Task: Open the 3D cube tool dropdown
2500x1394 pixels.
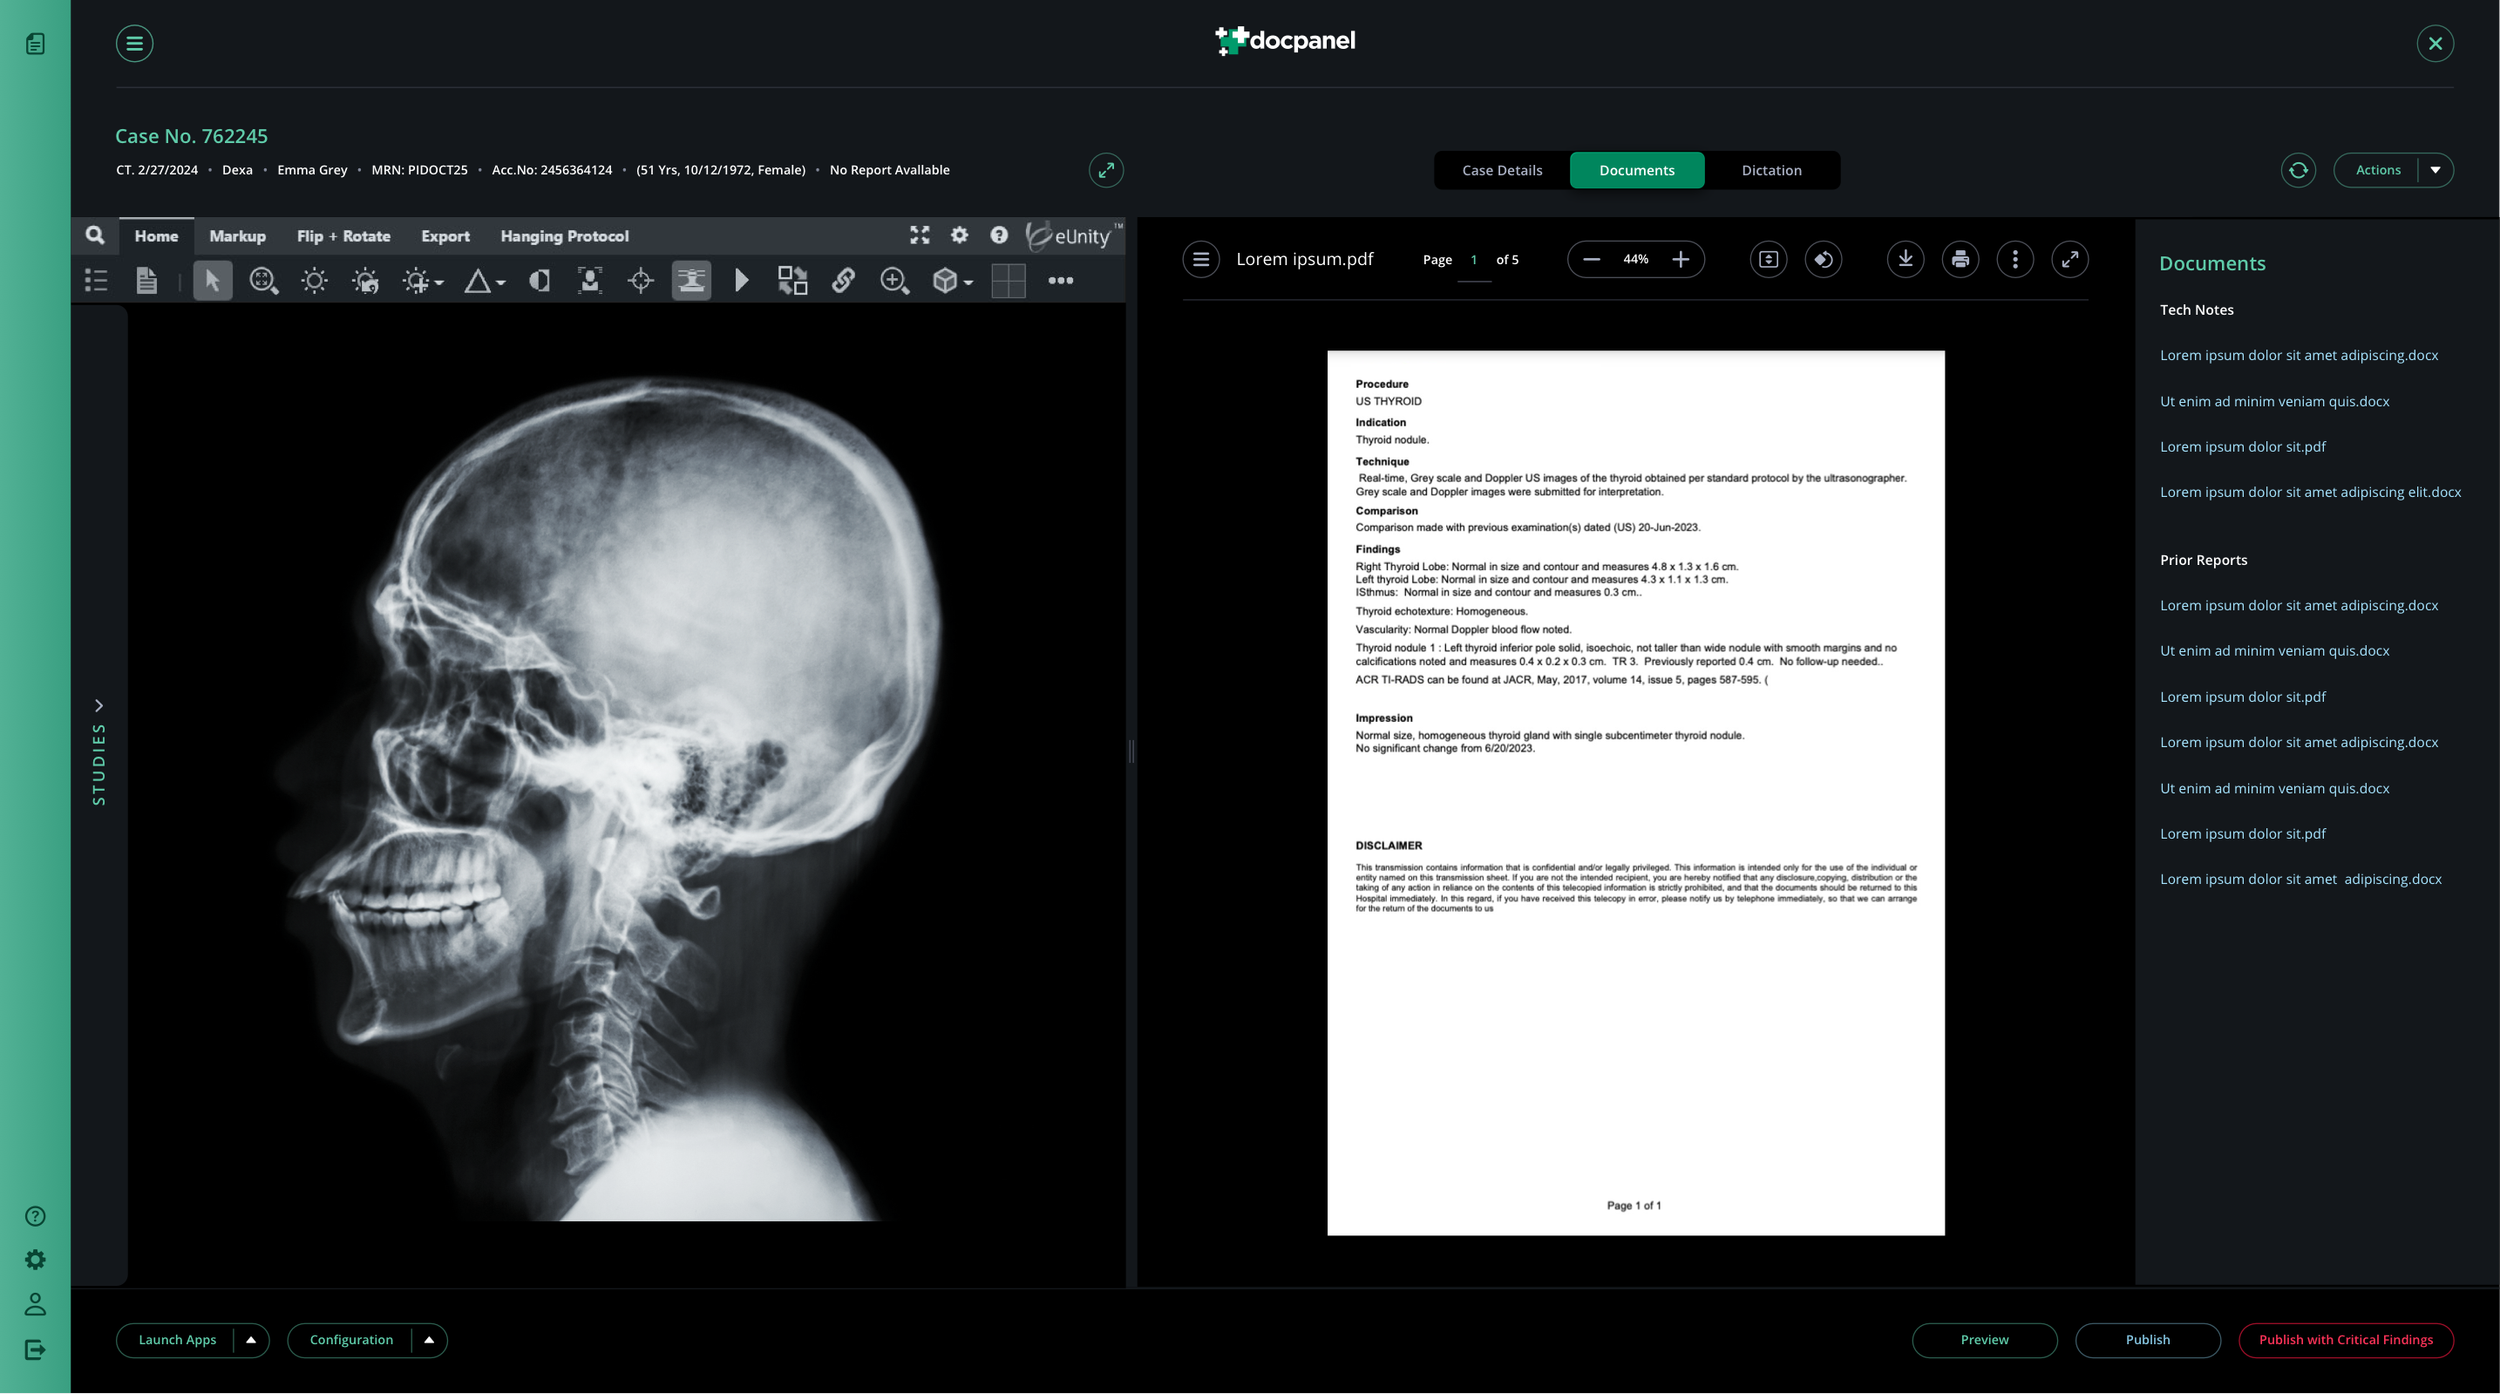Action: (968, 283)
